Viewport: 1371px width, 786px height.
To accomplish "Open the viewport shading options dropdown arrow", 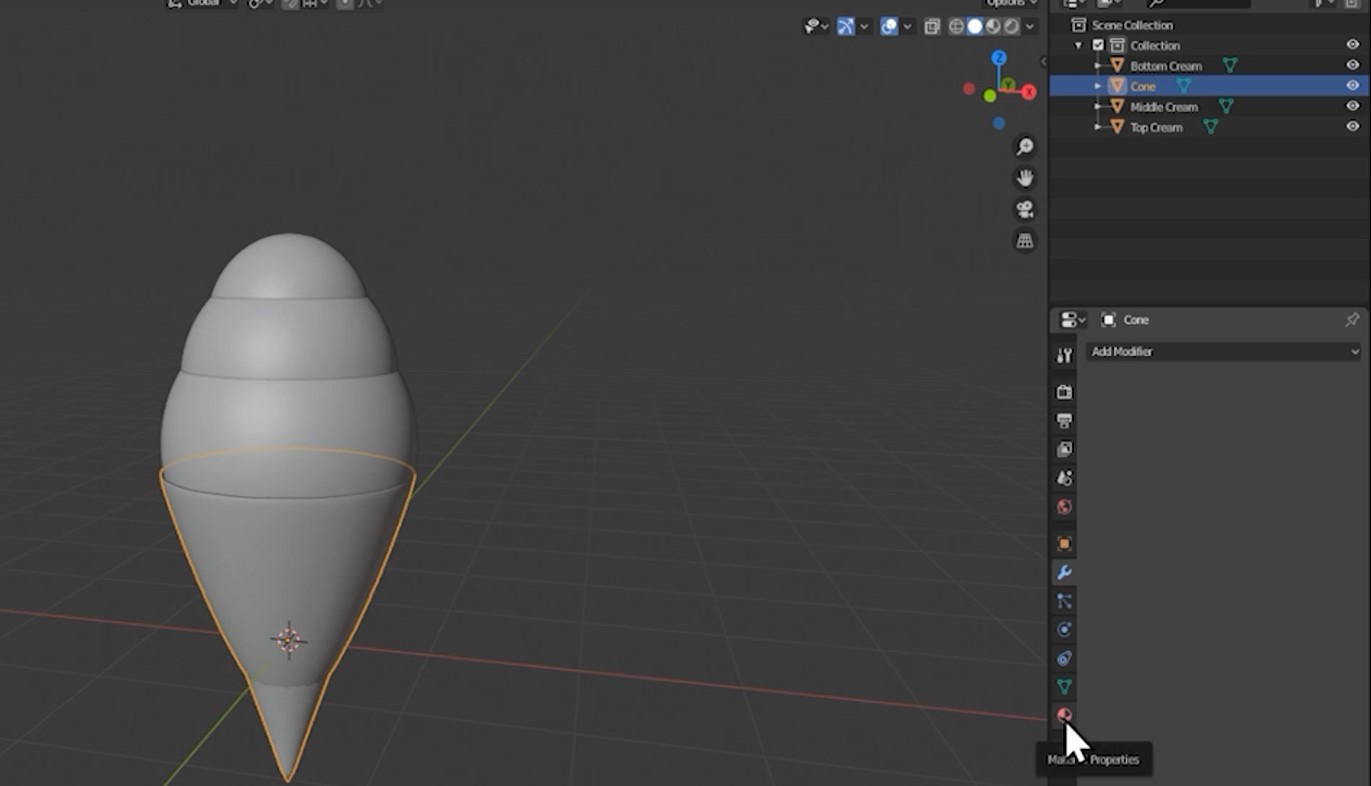I will 1030,27.
